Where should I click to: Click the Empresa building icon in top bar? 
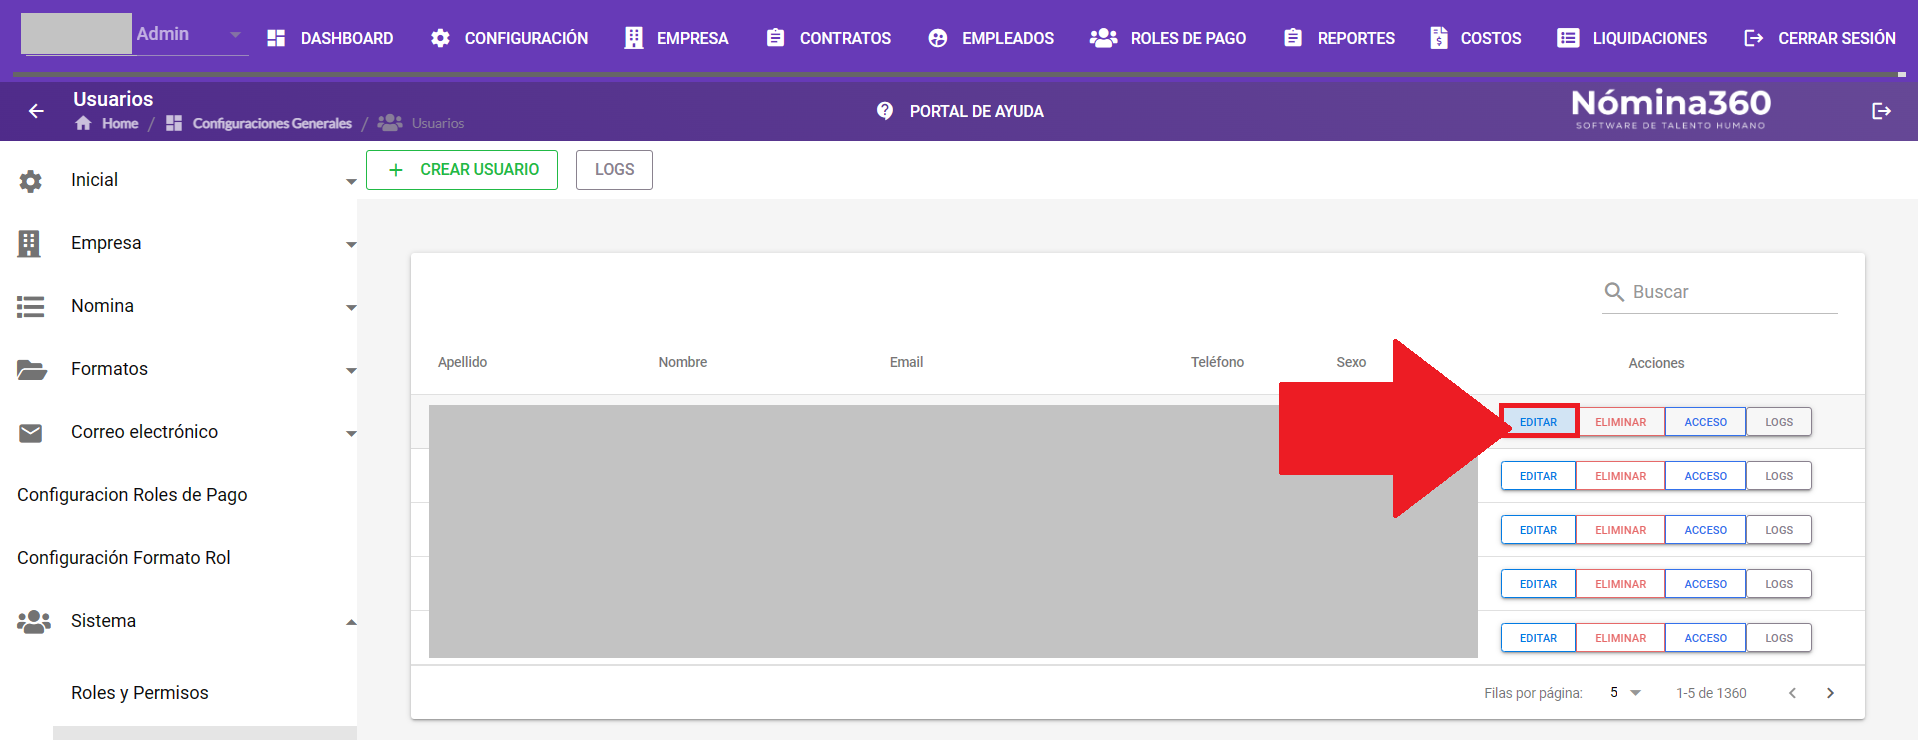coord(634,38)
